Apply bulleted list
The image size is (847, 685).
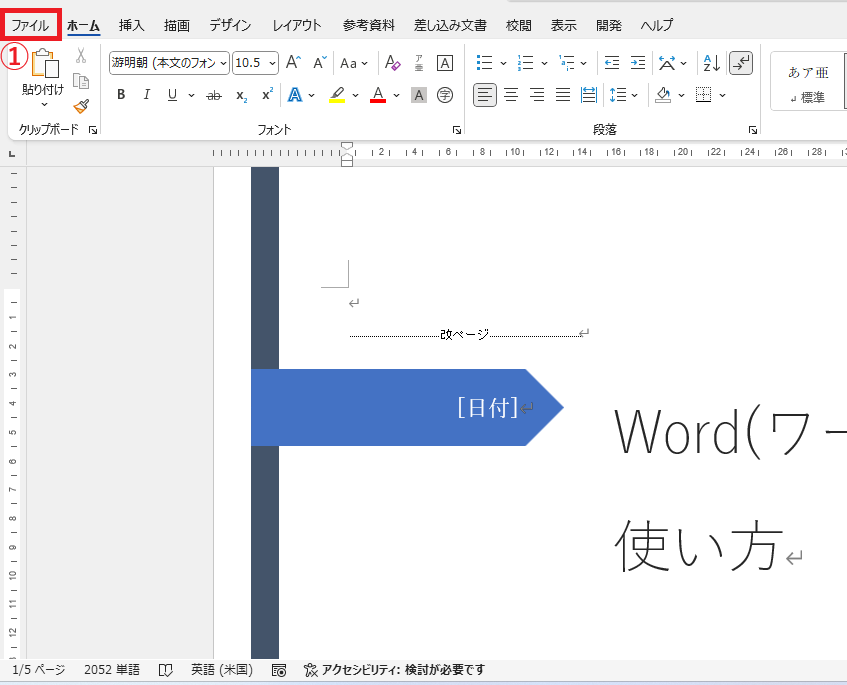pos(485,63)
